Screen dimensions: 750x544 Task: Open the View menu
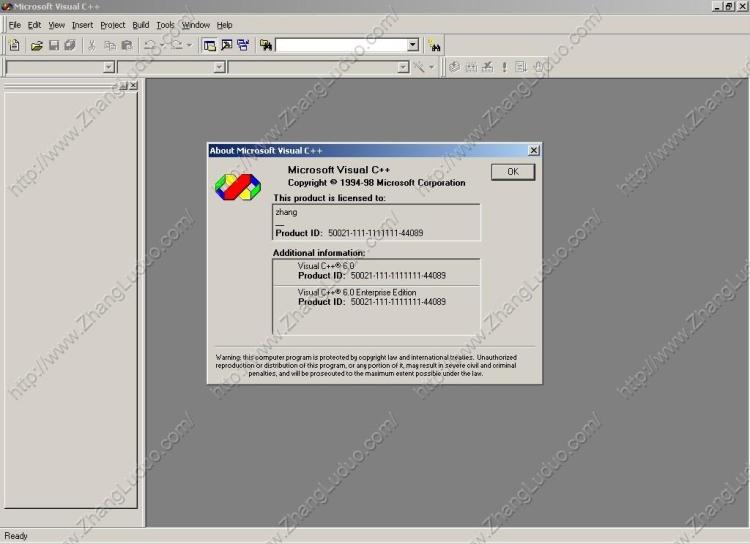click(56, 25)
